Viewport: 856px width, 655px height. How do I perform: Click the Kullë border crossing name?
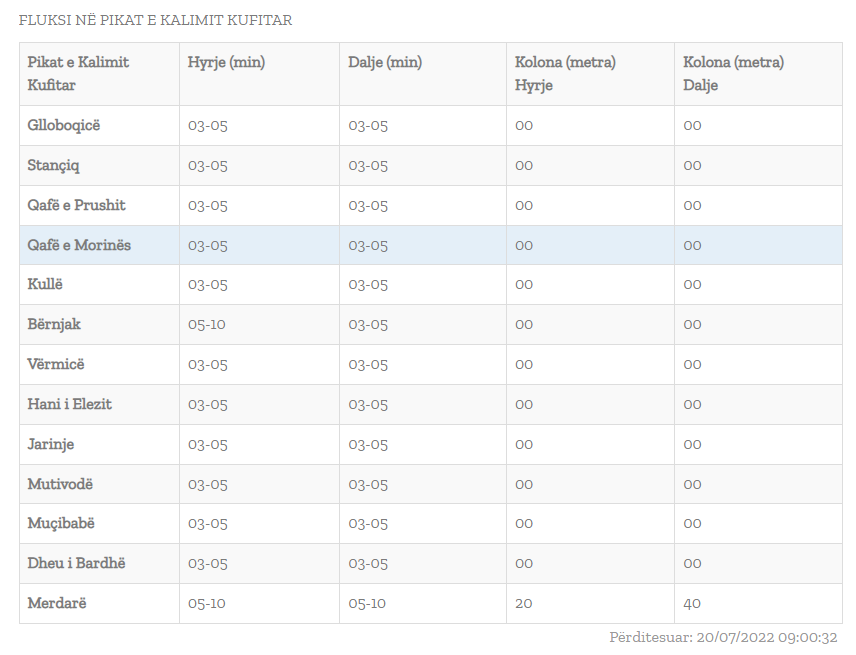pyautogui.click(x=45, y=284)
